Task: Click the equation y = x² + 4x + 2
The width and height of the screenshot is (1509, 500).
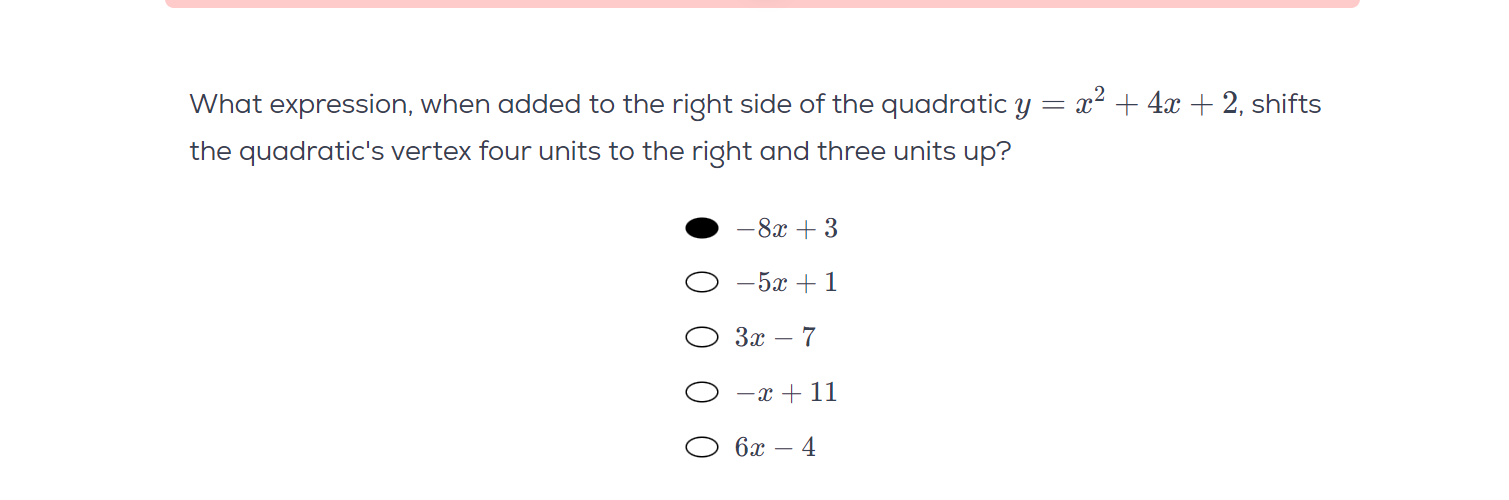Action: point(1127,101)
